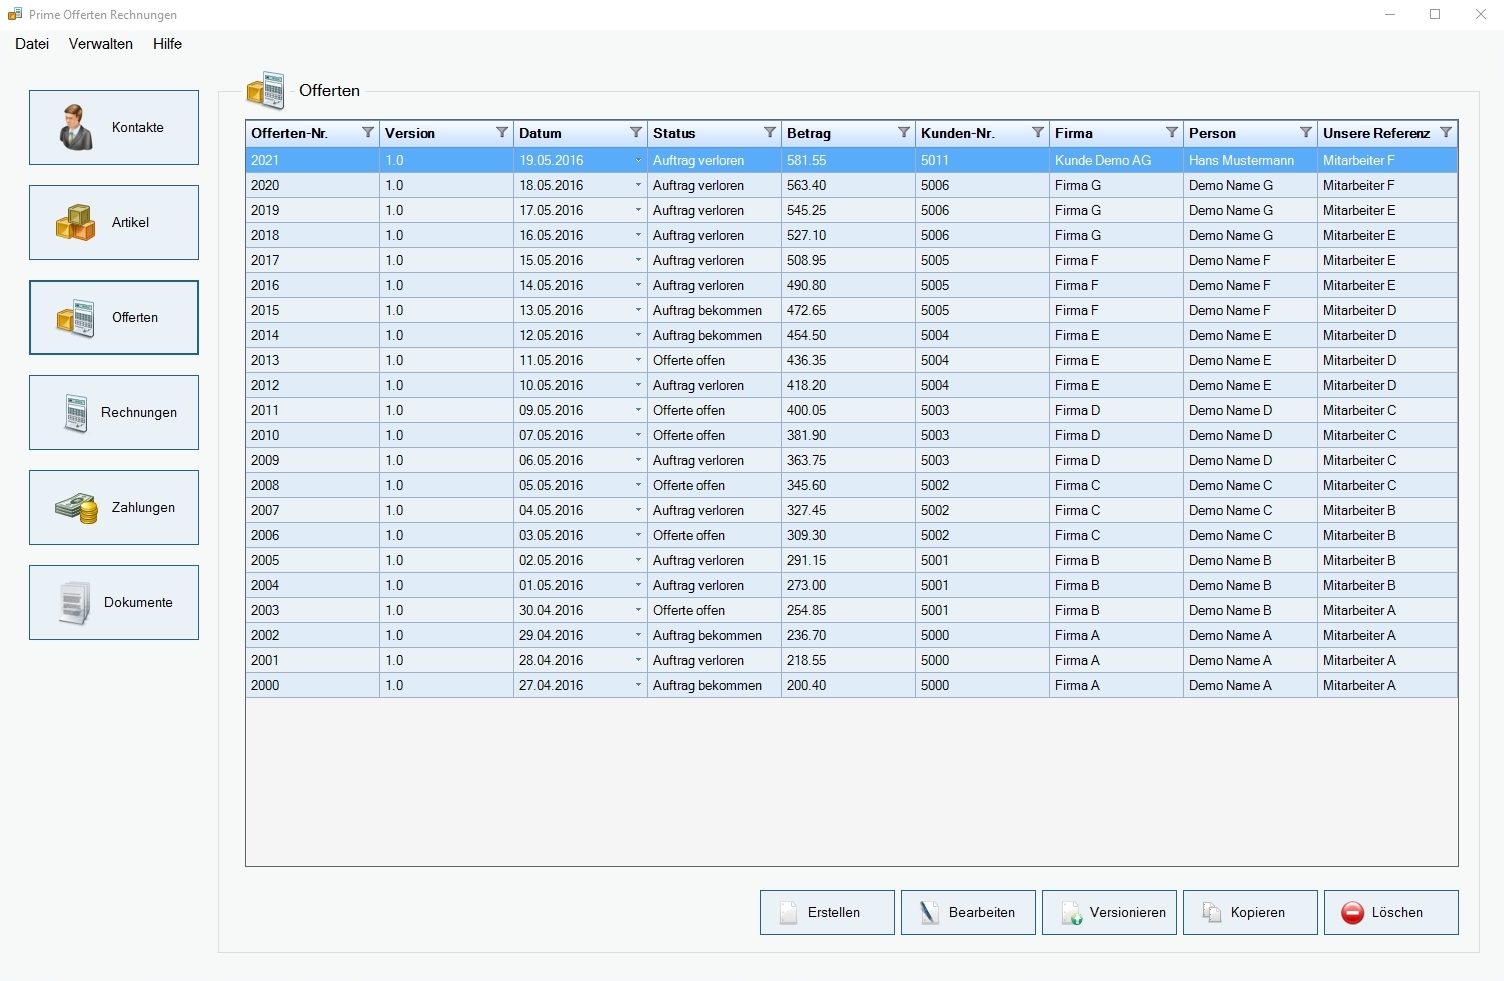Select offer number 2015
The image size is (1504, 981).
(313, 310)
